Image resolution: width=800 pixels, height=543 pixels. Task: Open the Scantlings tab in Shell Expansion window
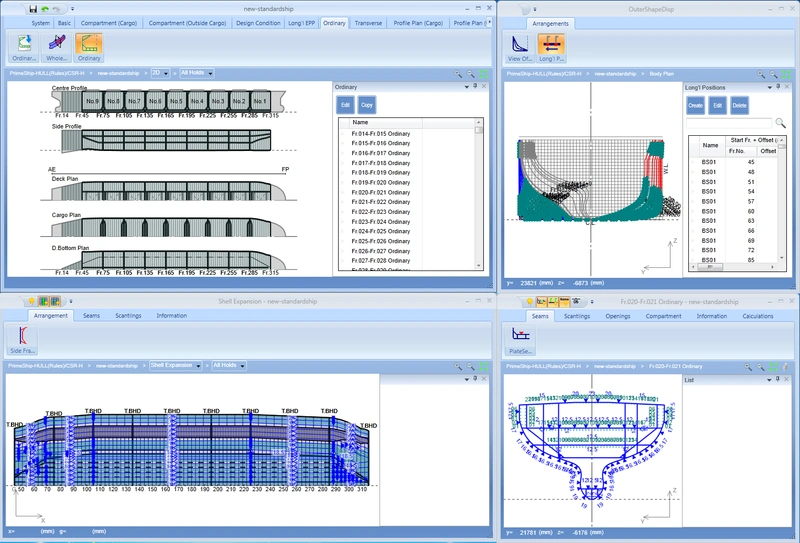click(x=127, y=315)
